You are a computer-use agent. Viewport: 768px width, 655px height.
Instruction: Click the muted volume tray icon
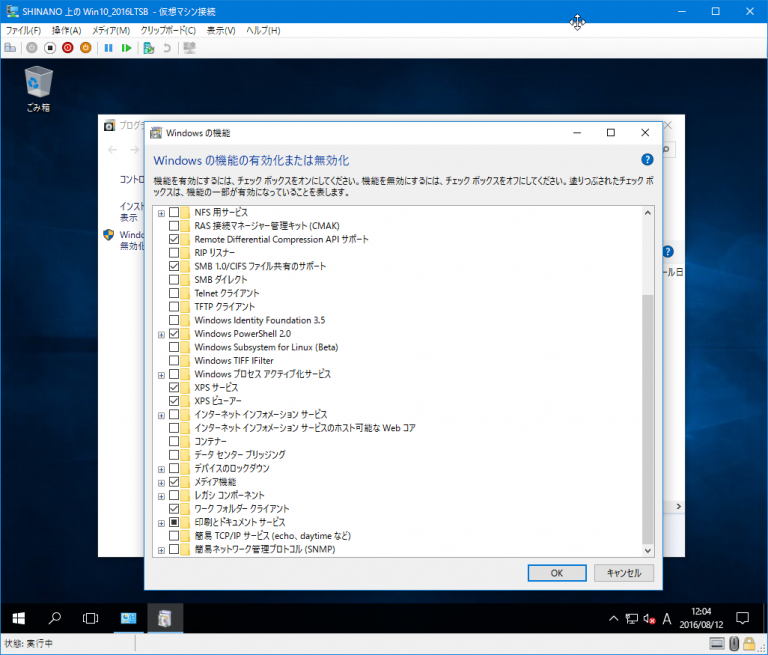click(x=649, y=619)
